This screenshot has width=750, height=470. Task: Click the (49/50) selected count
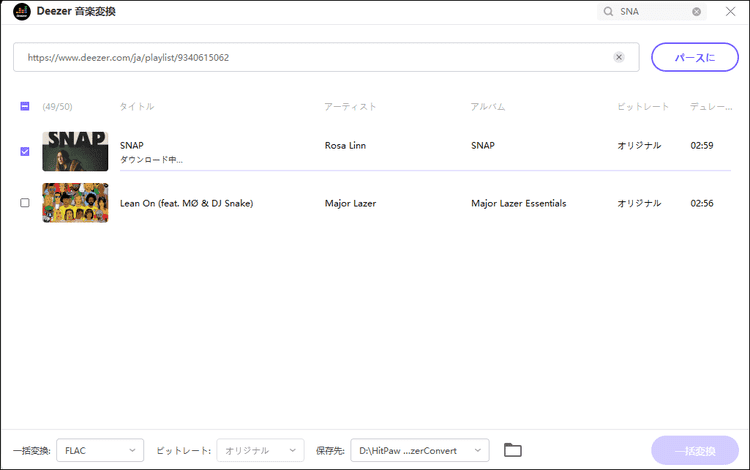57,106
